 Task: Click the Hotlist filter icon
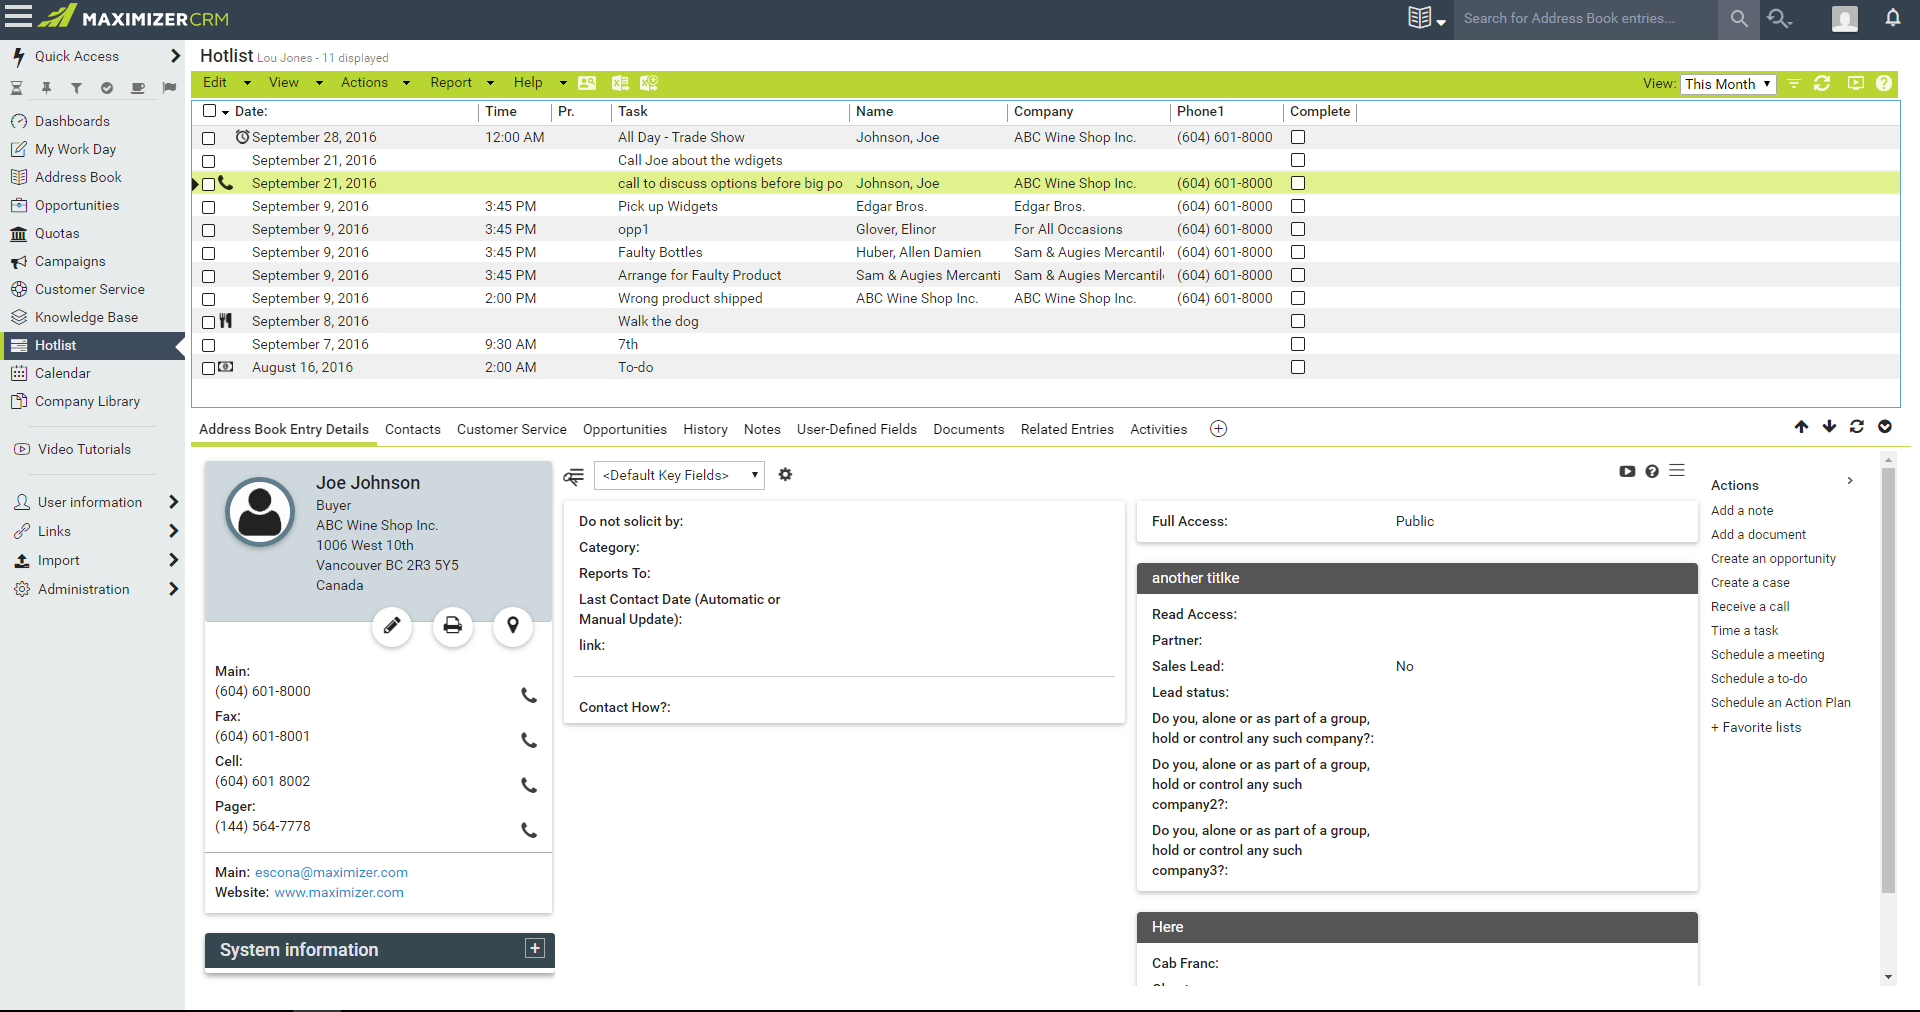1794,84
